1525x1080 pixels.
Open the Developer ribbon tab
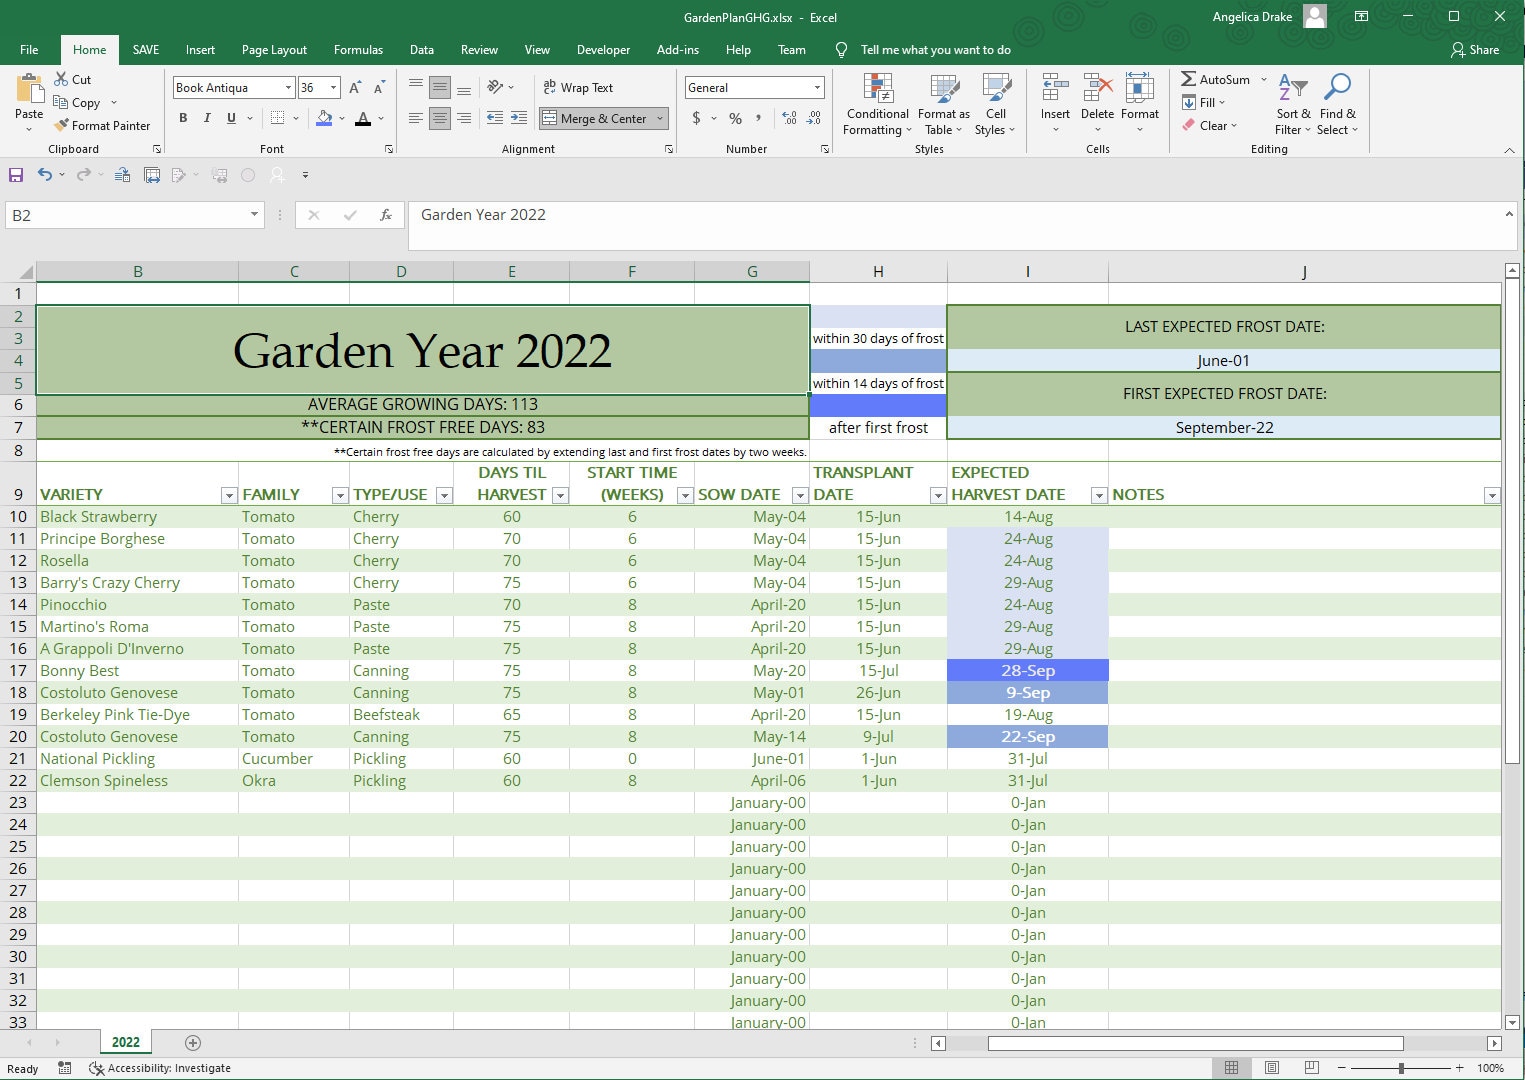pos(604,49)
